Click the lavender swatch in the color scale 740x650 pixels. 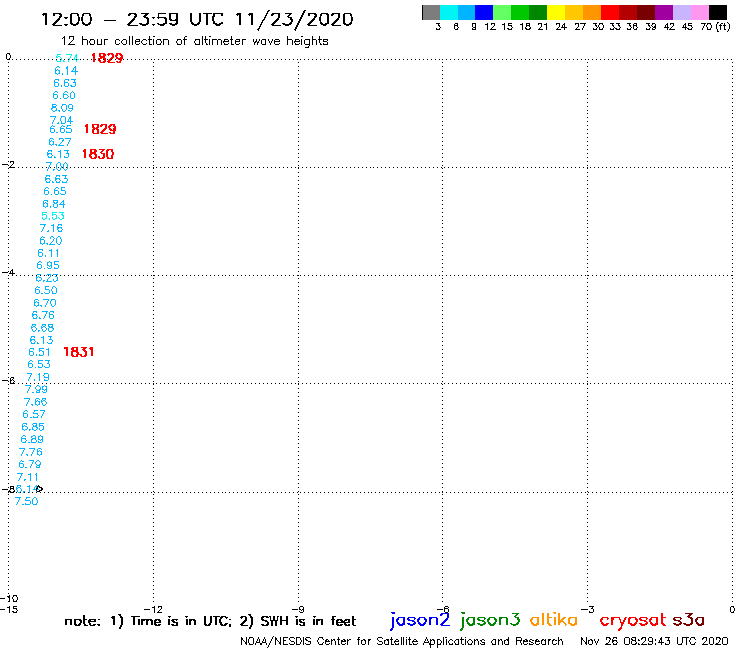coord(682,12)
